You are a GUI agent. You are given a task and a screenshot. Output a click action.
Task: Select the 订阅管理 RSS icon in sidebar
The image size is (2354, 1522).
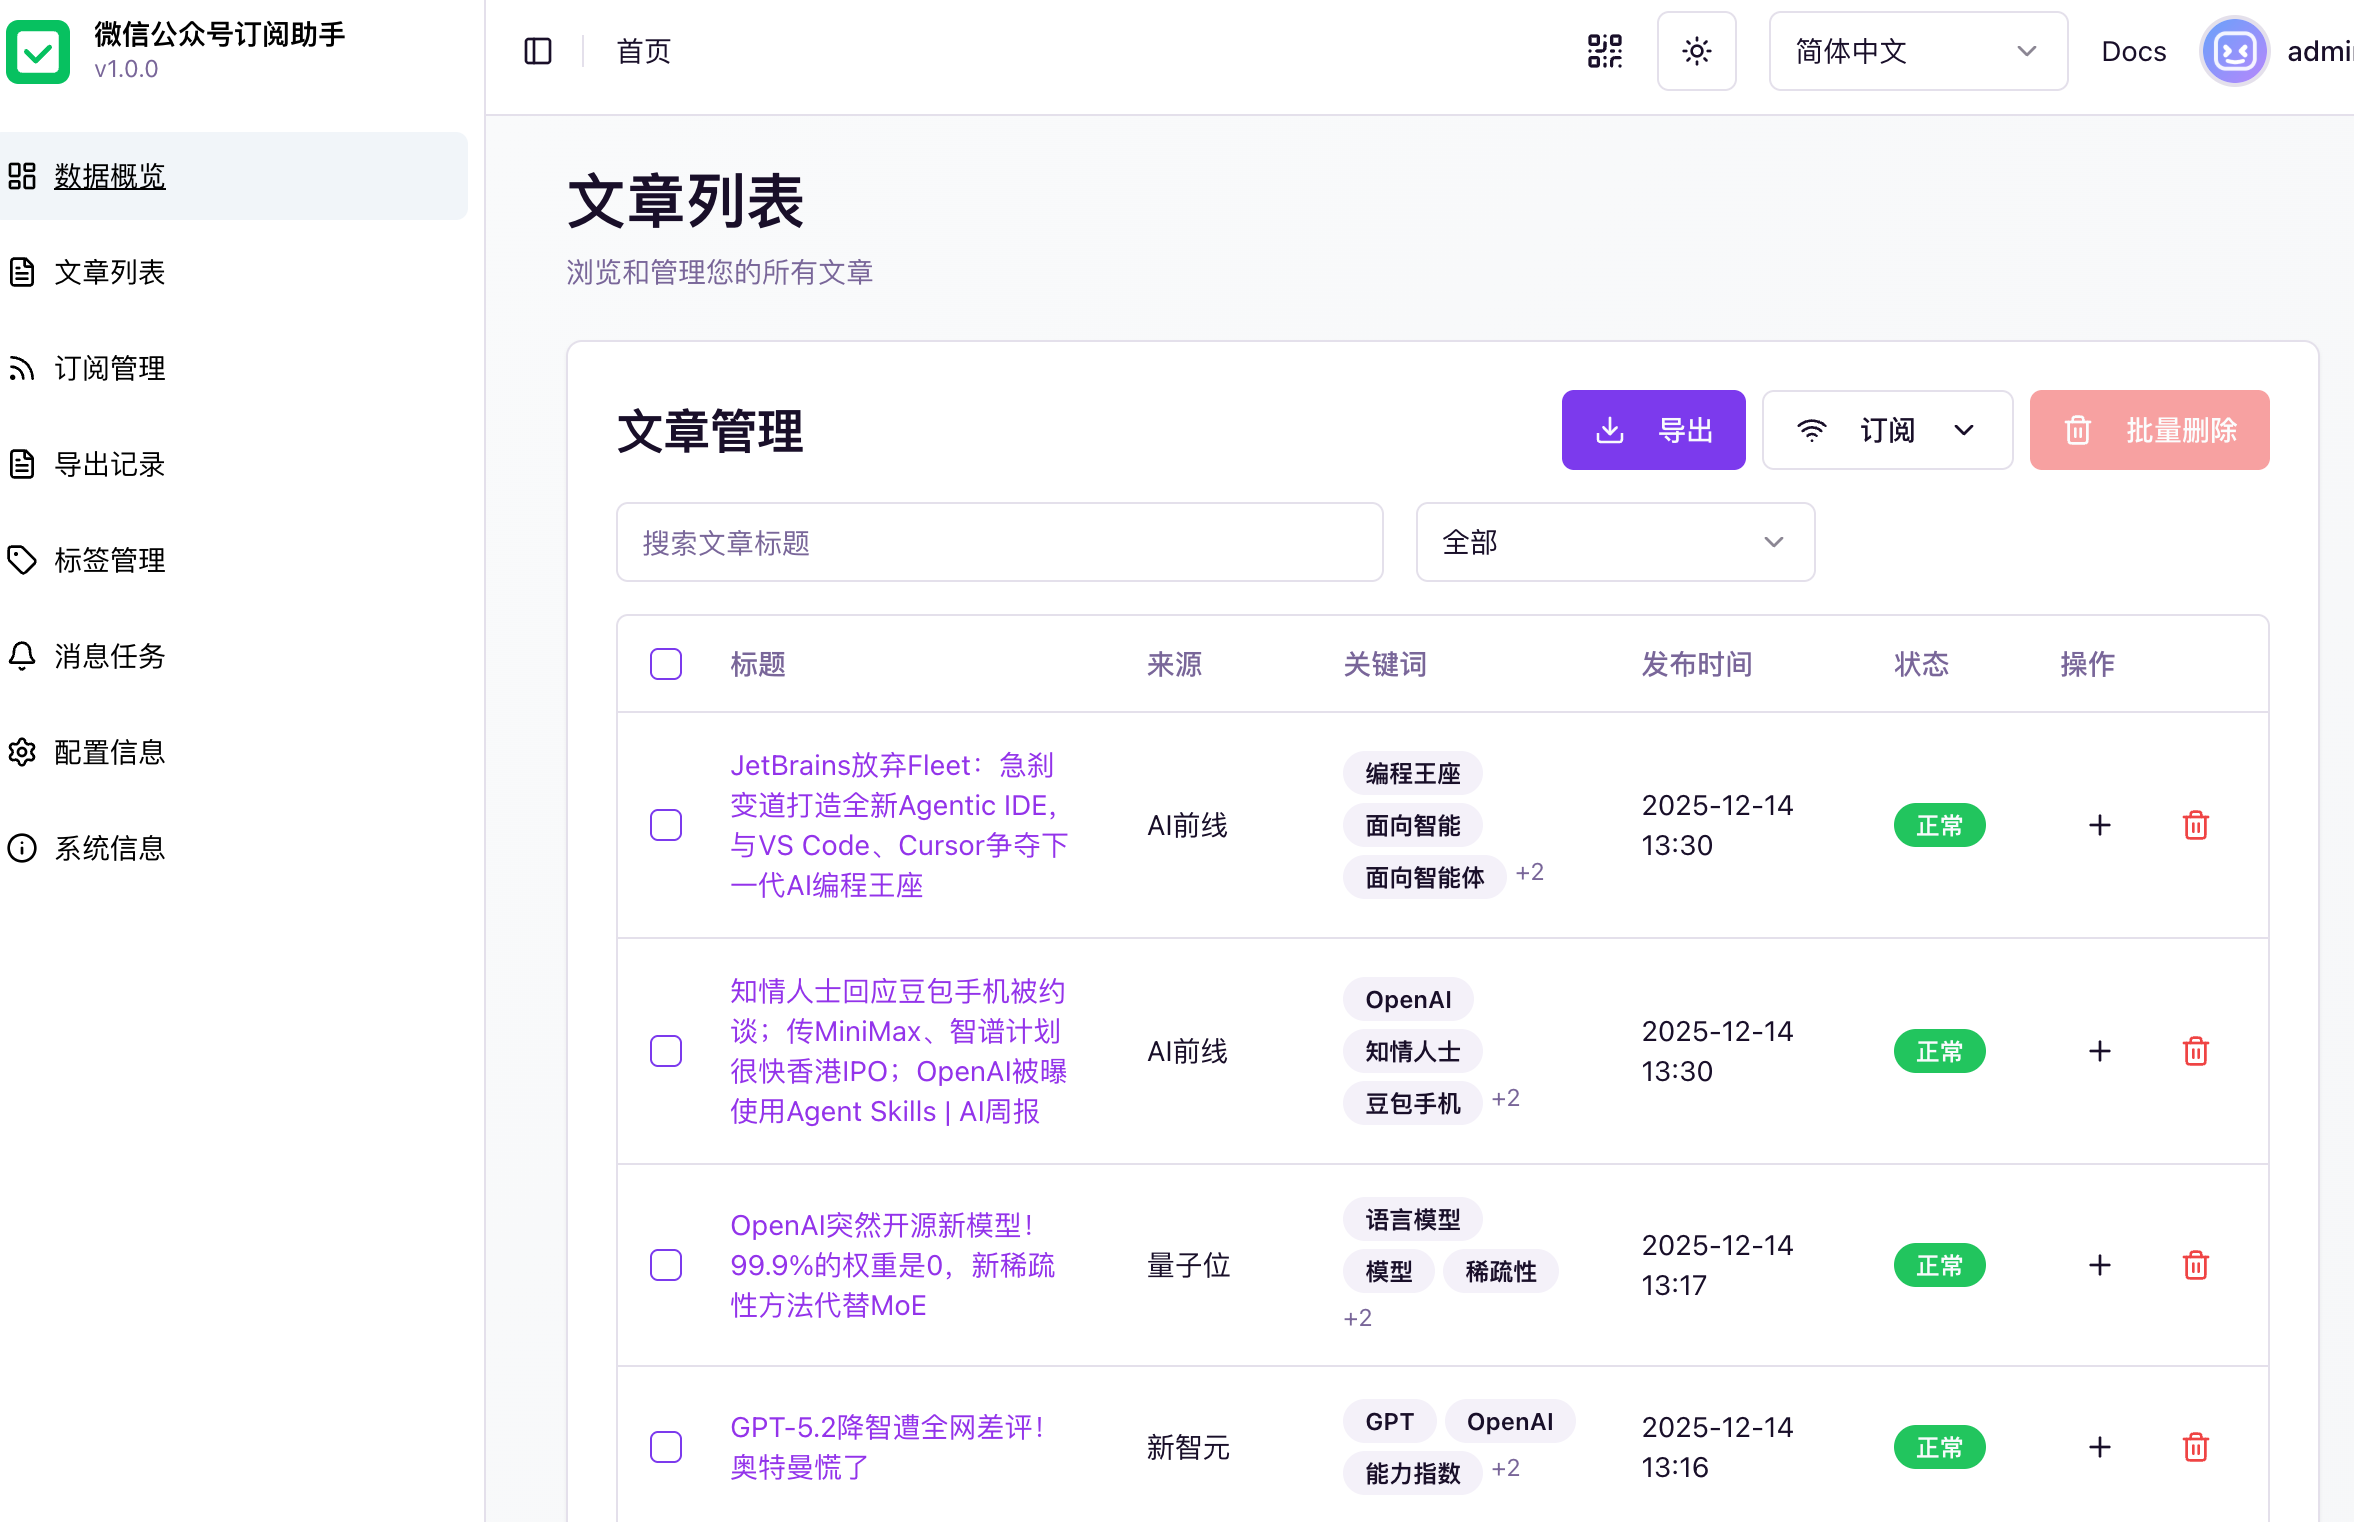(x=23, y=368)
